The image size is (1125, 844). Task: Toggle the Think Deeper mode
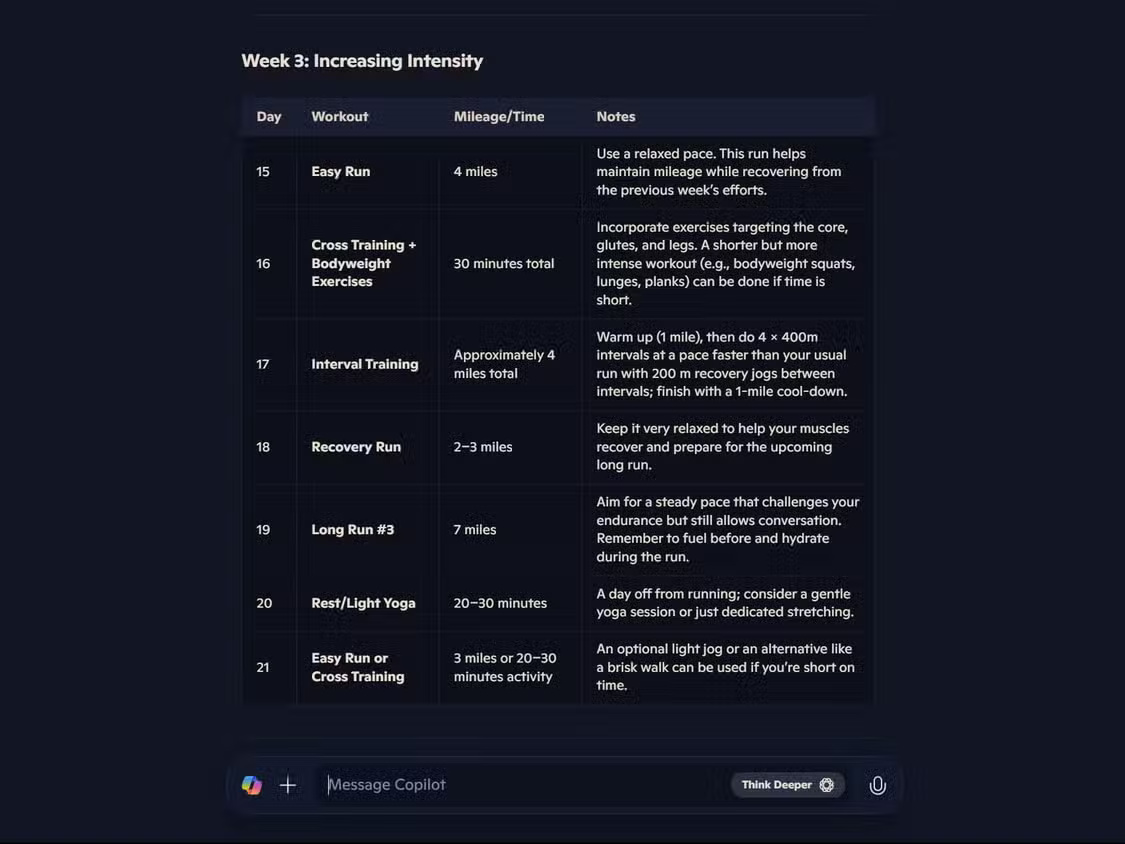788,785
